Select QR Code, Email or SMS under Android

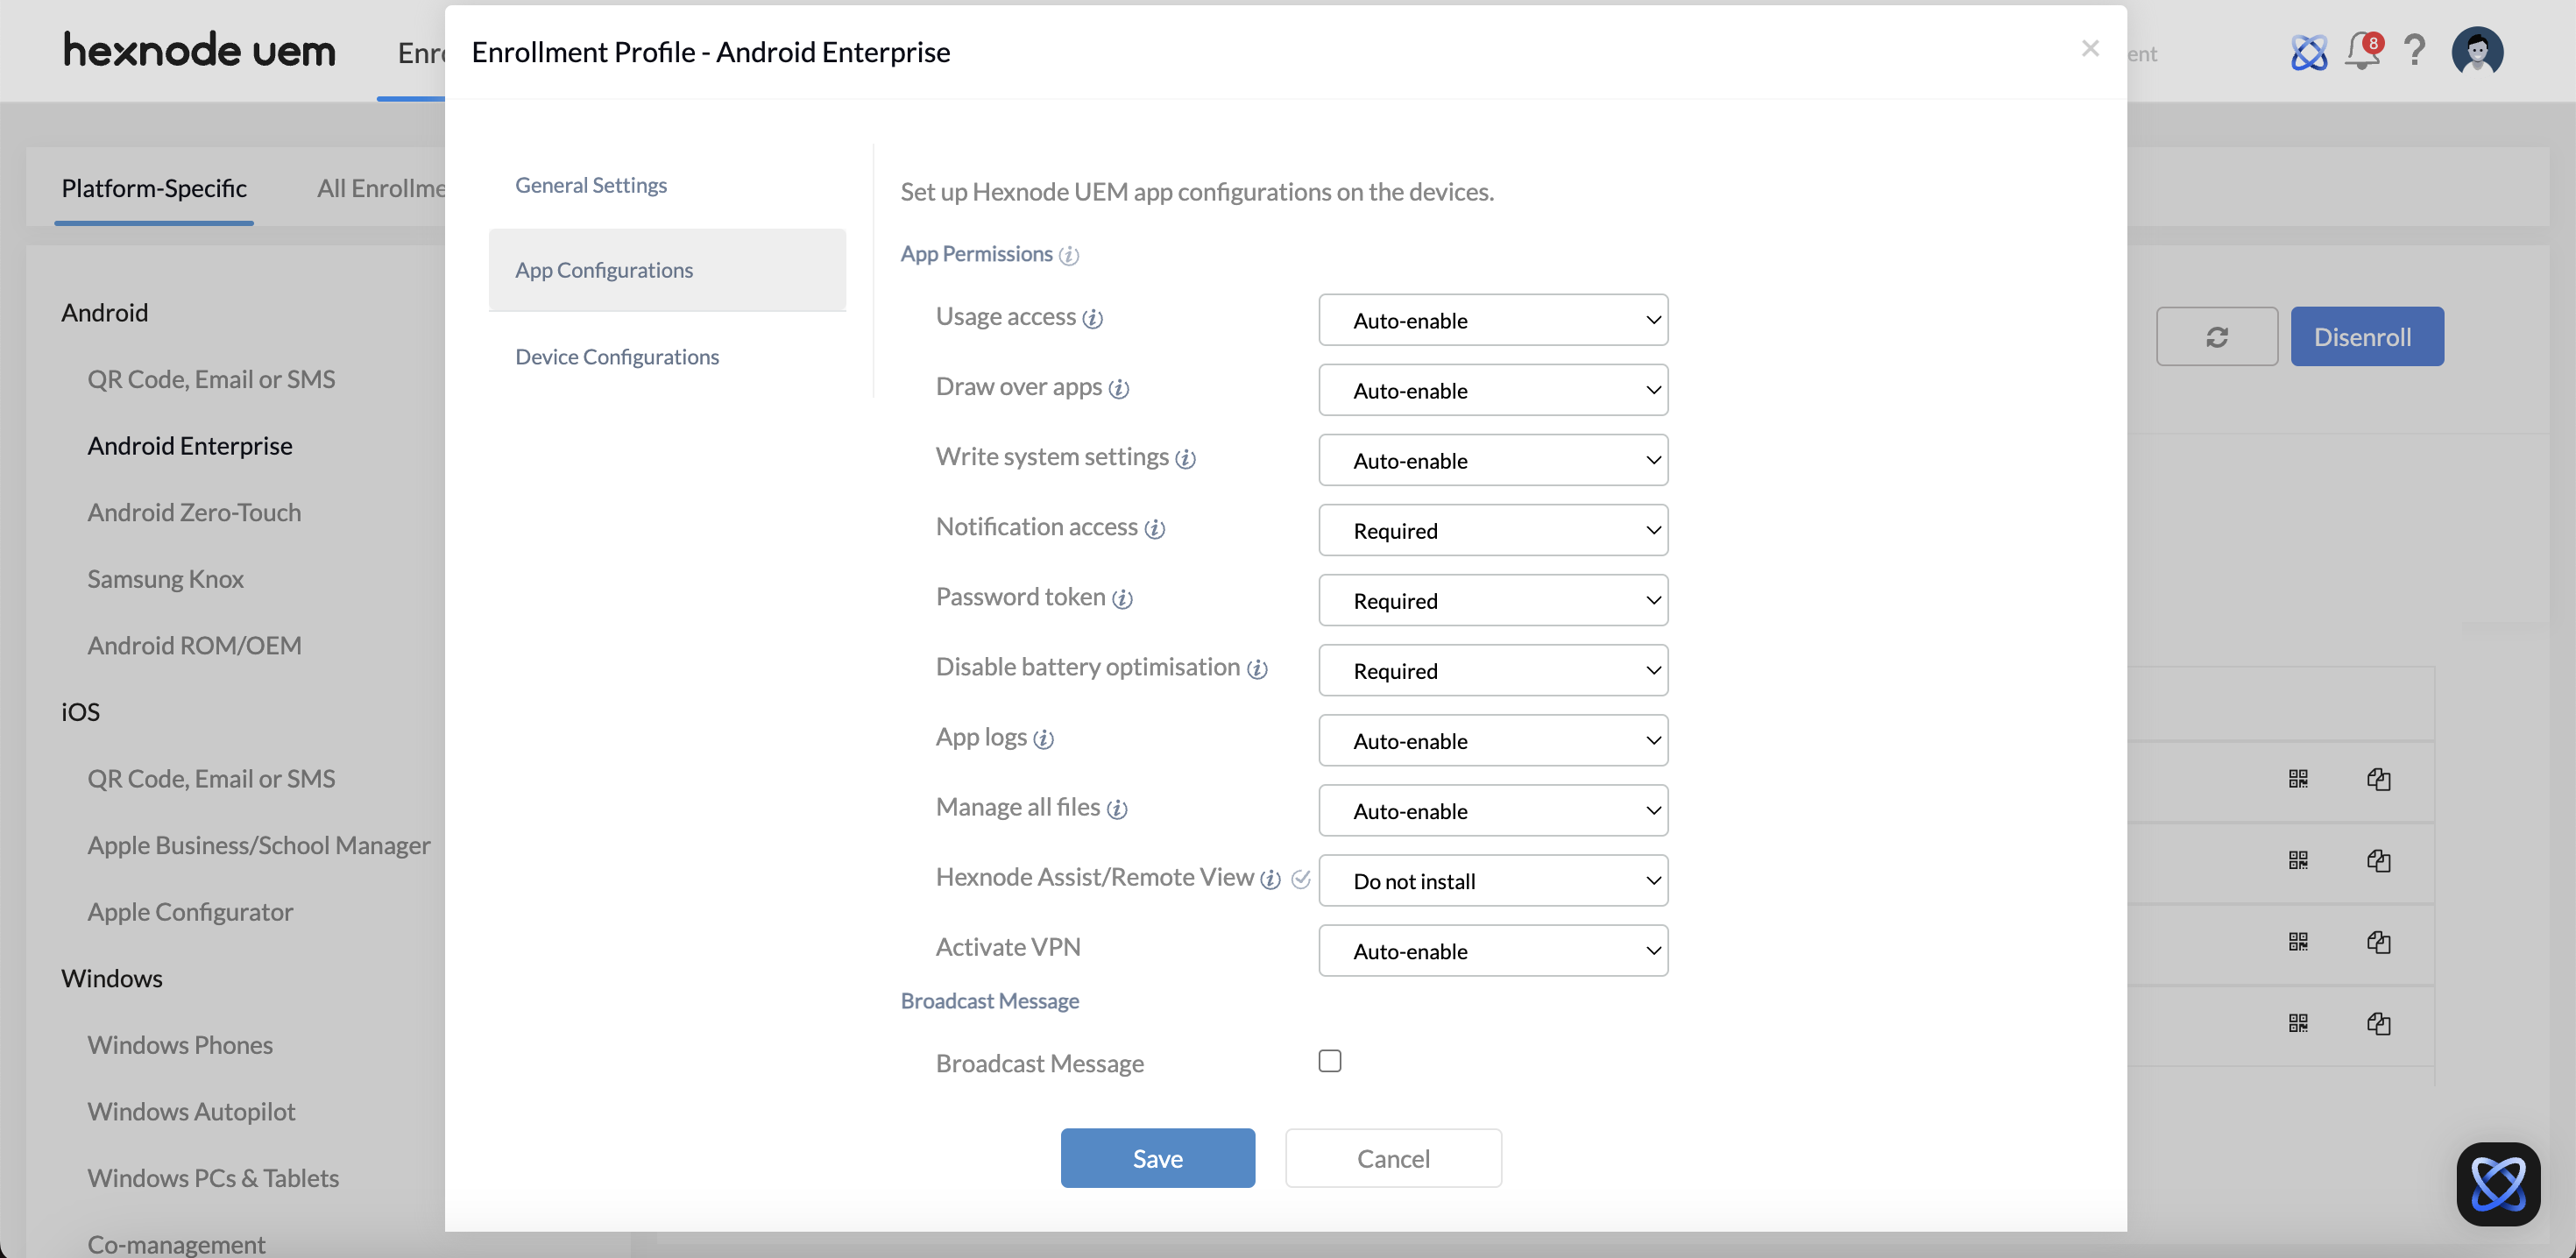point(211,379)
